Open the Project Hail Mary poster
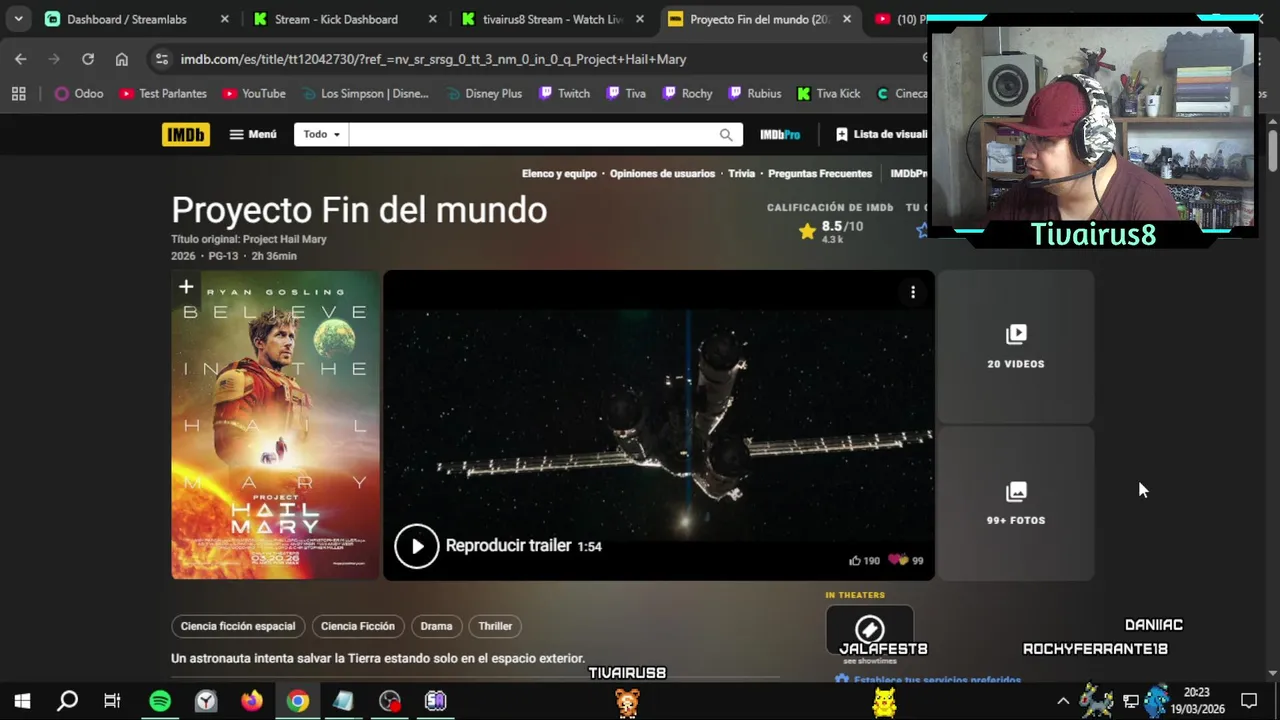This screenshot has height=720, width=1280. pyautogui.click(x=275, y=425)
